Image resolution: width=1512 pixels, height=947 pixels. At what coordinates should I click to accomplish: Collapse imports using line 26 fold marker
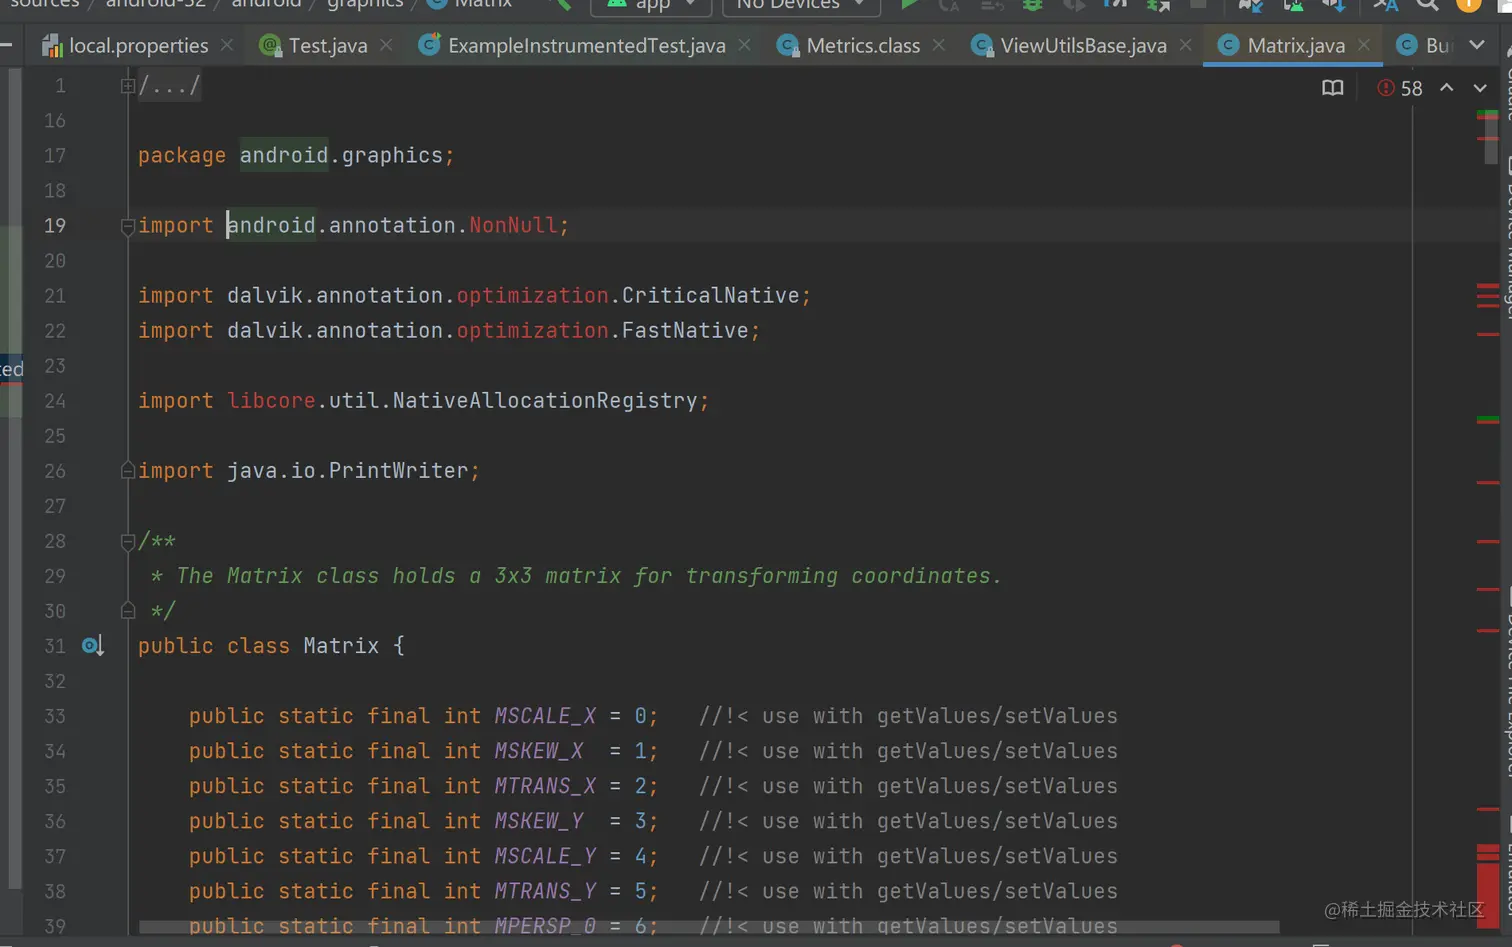[127, 470]
